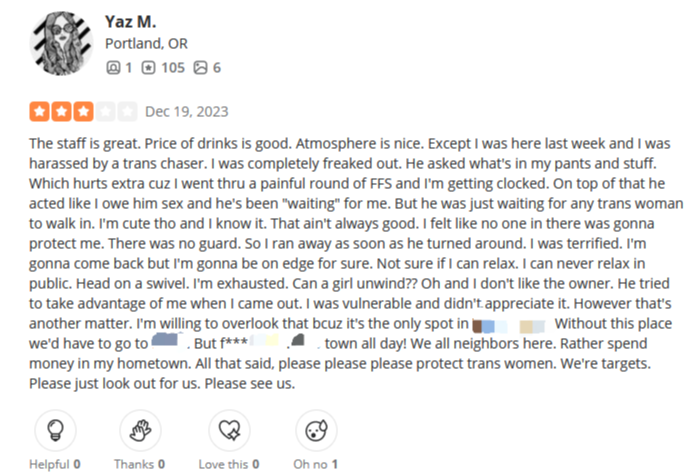Click the Oh no 1 label
The image size is (697, 473).
[315, 465]
